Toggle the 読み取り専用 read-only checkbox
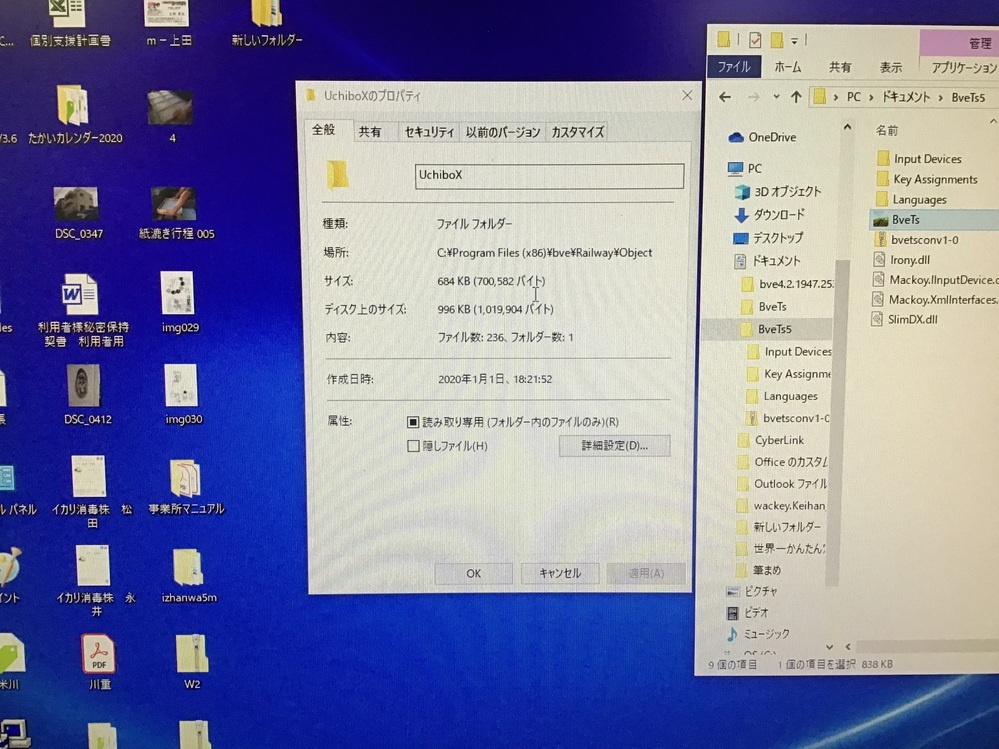Viewport: 999px width, 749px height. (x=413, y=422)
